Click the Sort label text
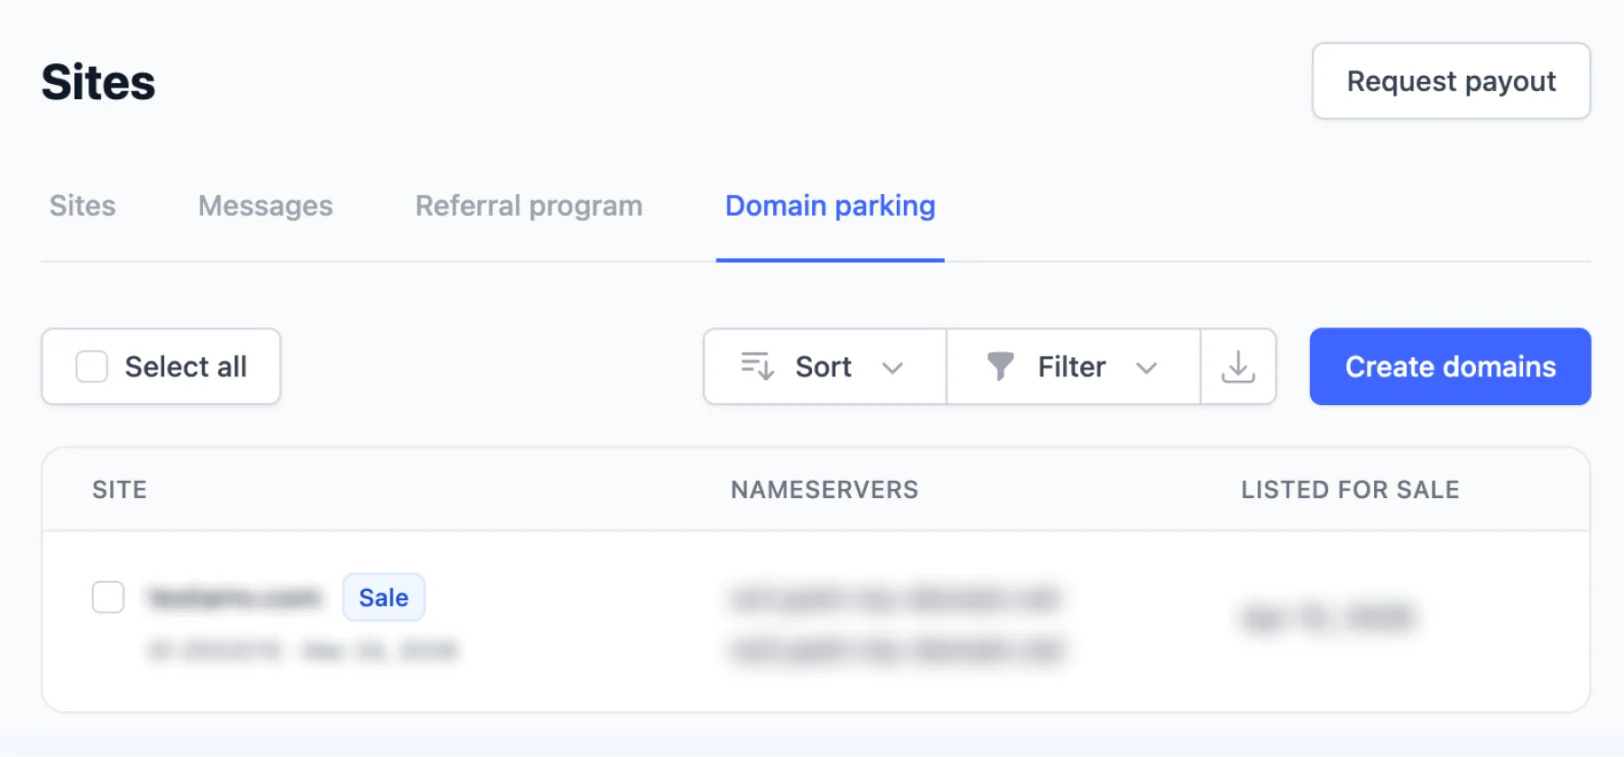The width and height of the screenshot is (1624, 757). pos(823,367)
